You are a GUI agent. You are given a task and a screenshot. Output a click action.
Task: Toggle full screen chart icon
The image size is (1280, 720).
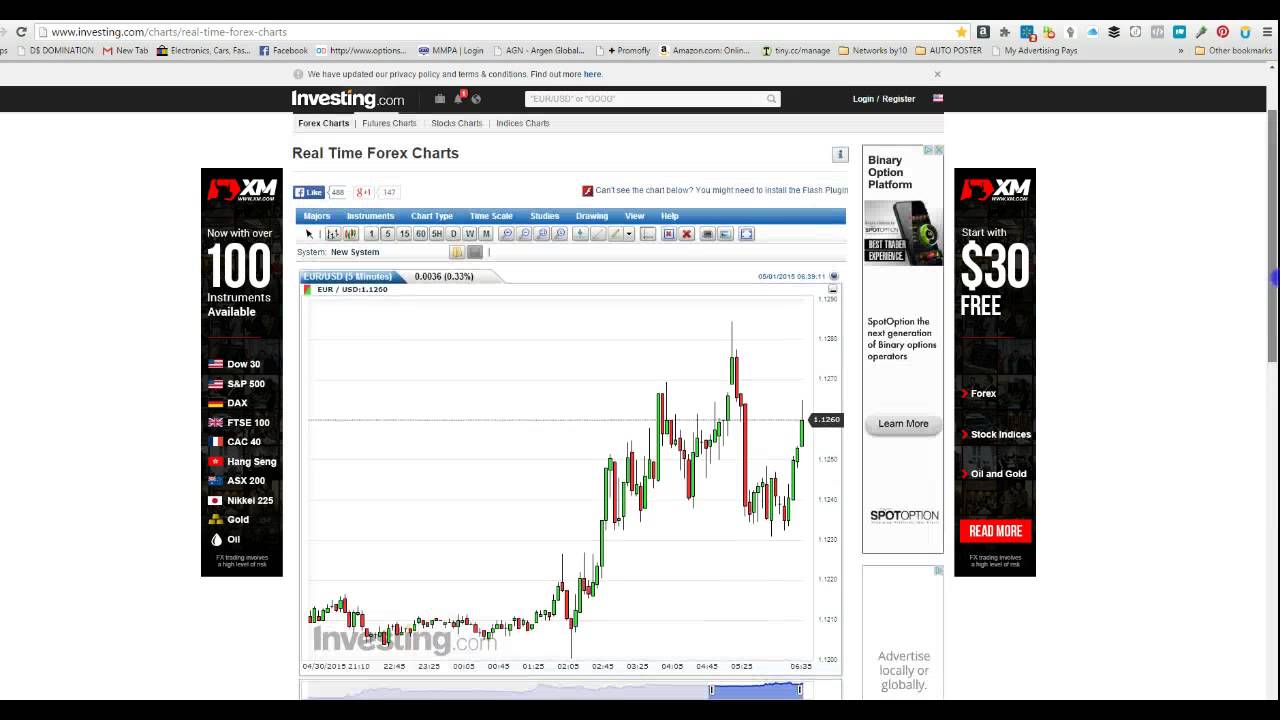pyautogui.click(x=747, y=234)
